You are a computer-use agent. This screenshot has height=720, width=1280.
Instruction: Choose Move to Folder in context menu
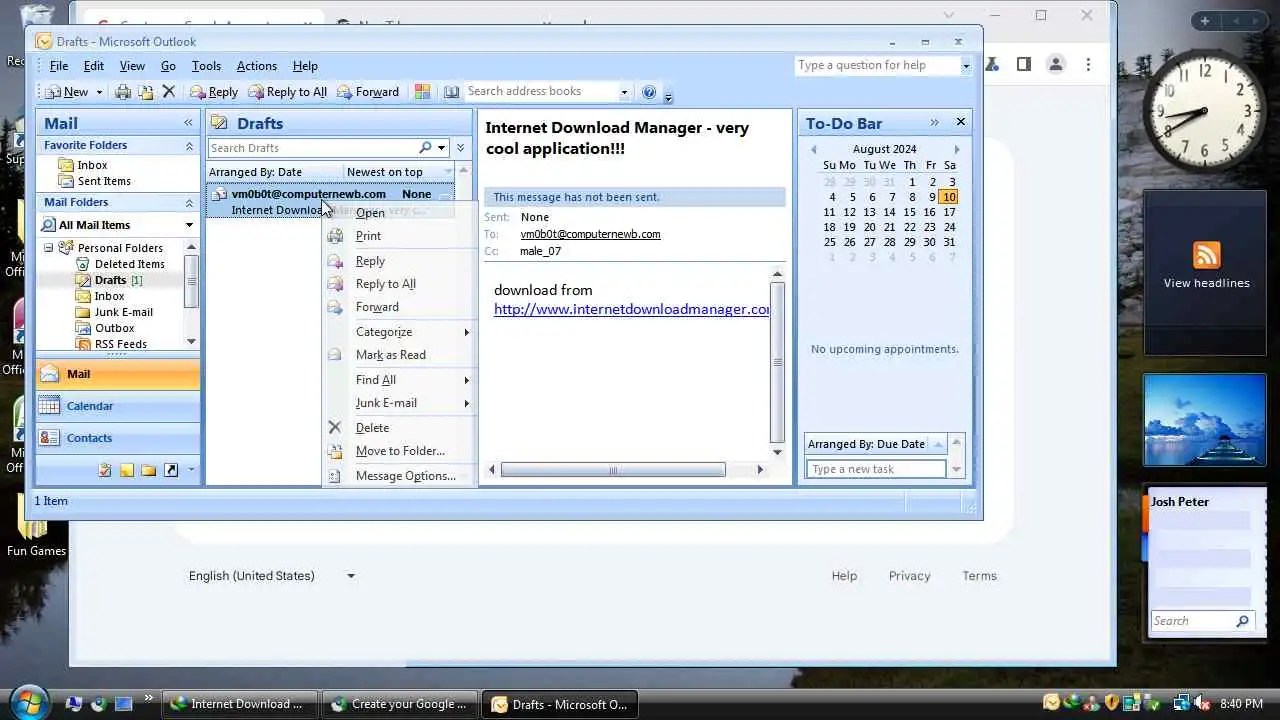[400, 451]
